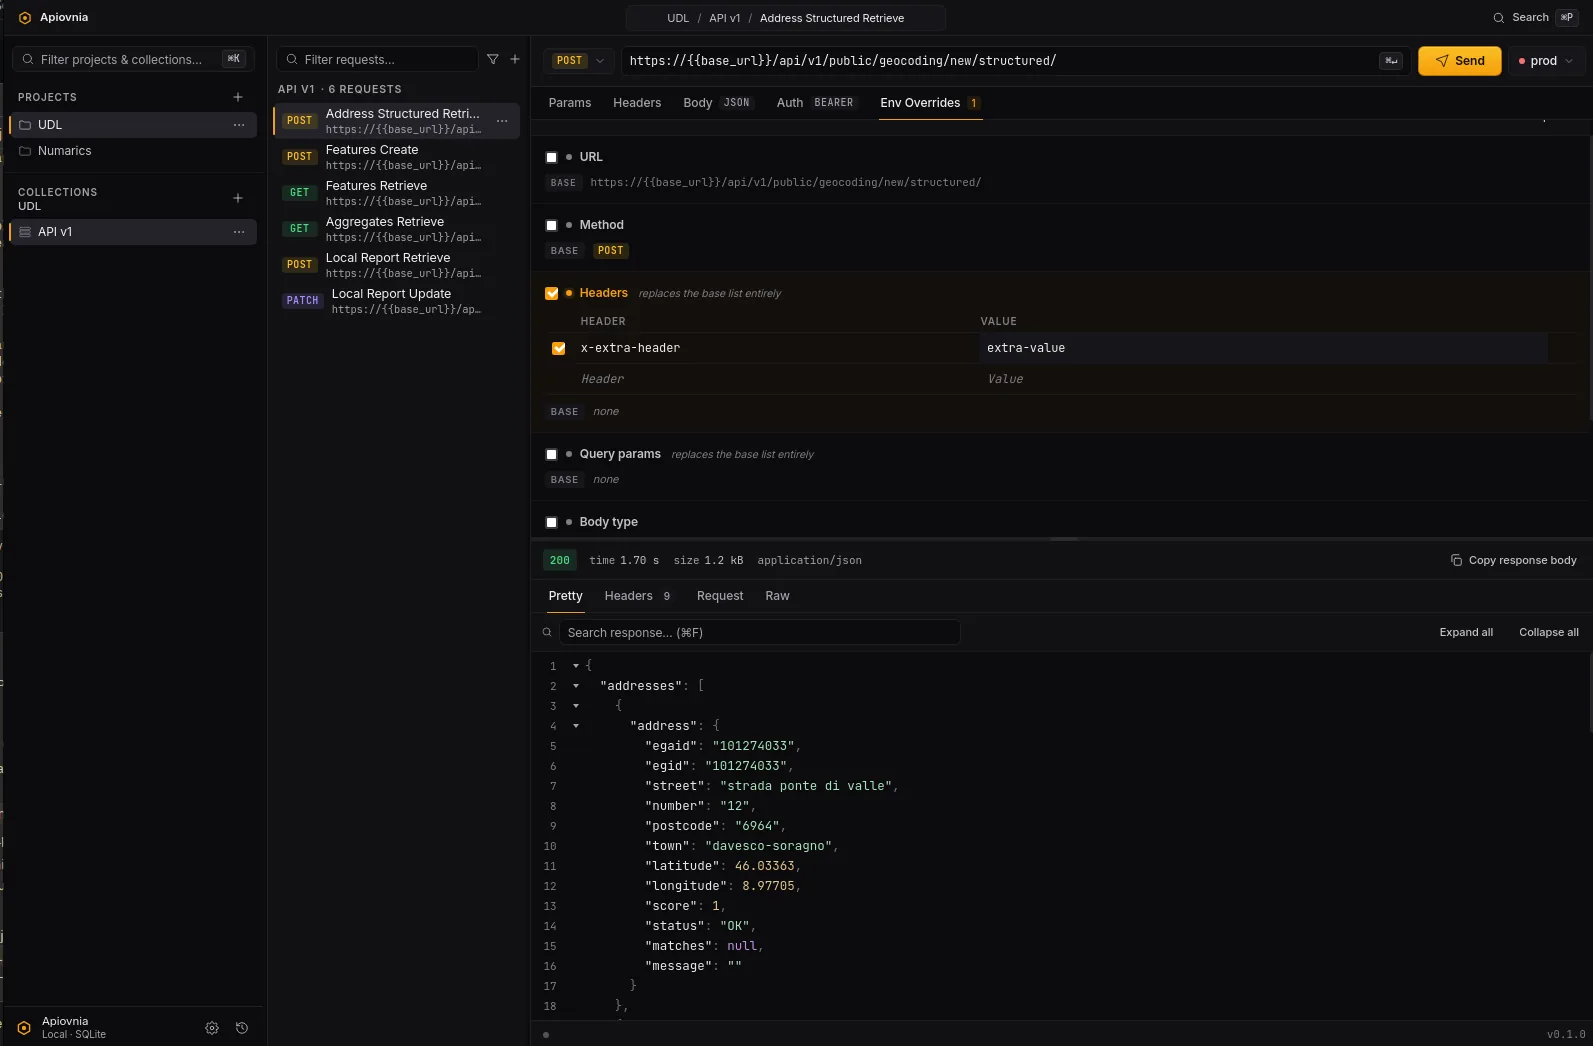Screen dimensions: 1593x1046
Task: Open API v1 collection more options menu
Action: click(x=239, y=232)
